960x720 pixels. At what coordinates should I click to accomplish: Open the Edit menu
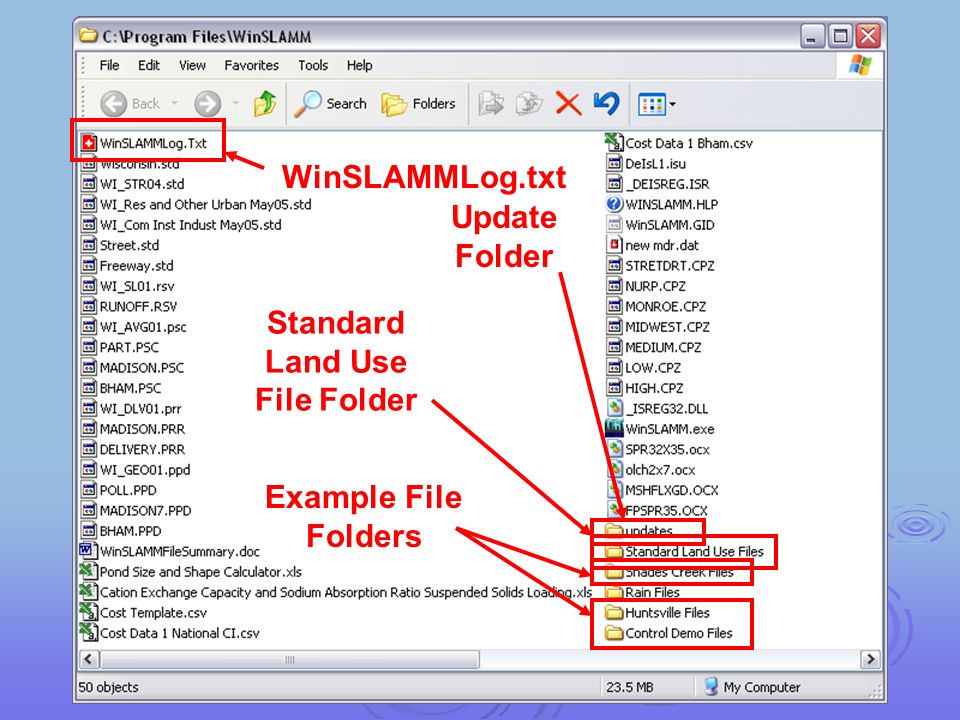[x=148, y=65]
